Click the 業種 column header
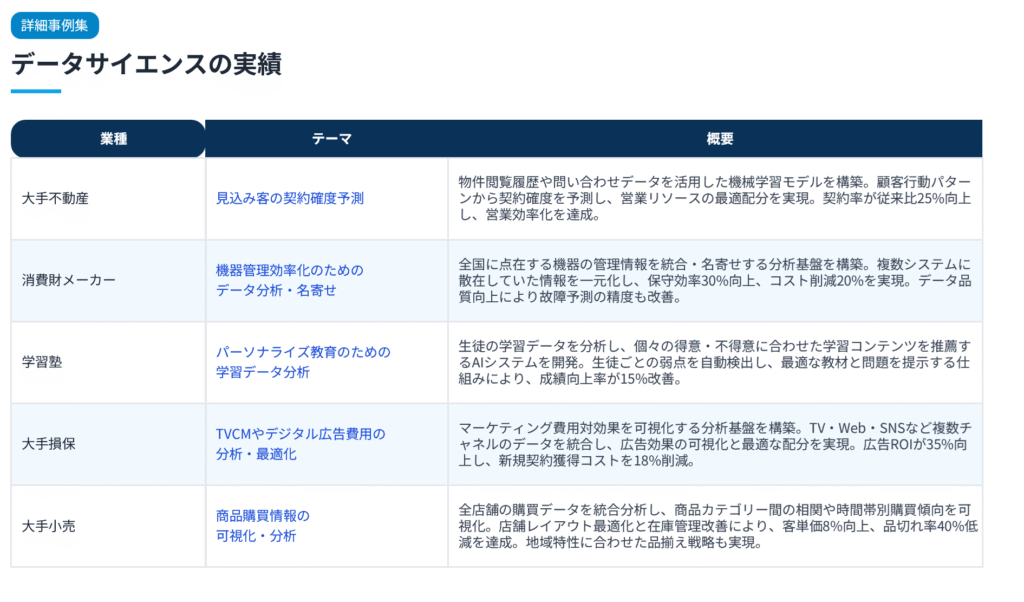 (x=108, y=139)
